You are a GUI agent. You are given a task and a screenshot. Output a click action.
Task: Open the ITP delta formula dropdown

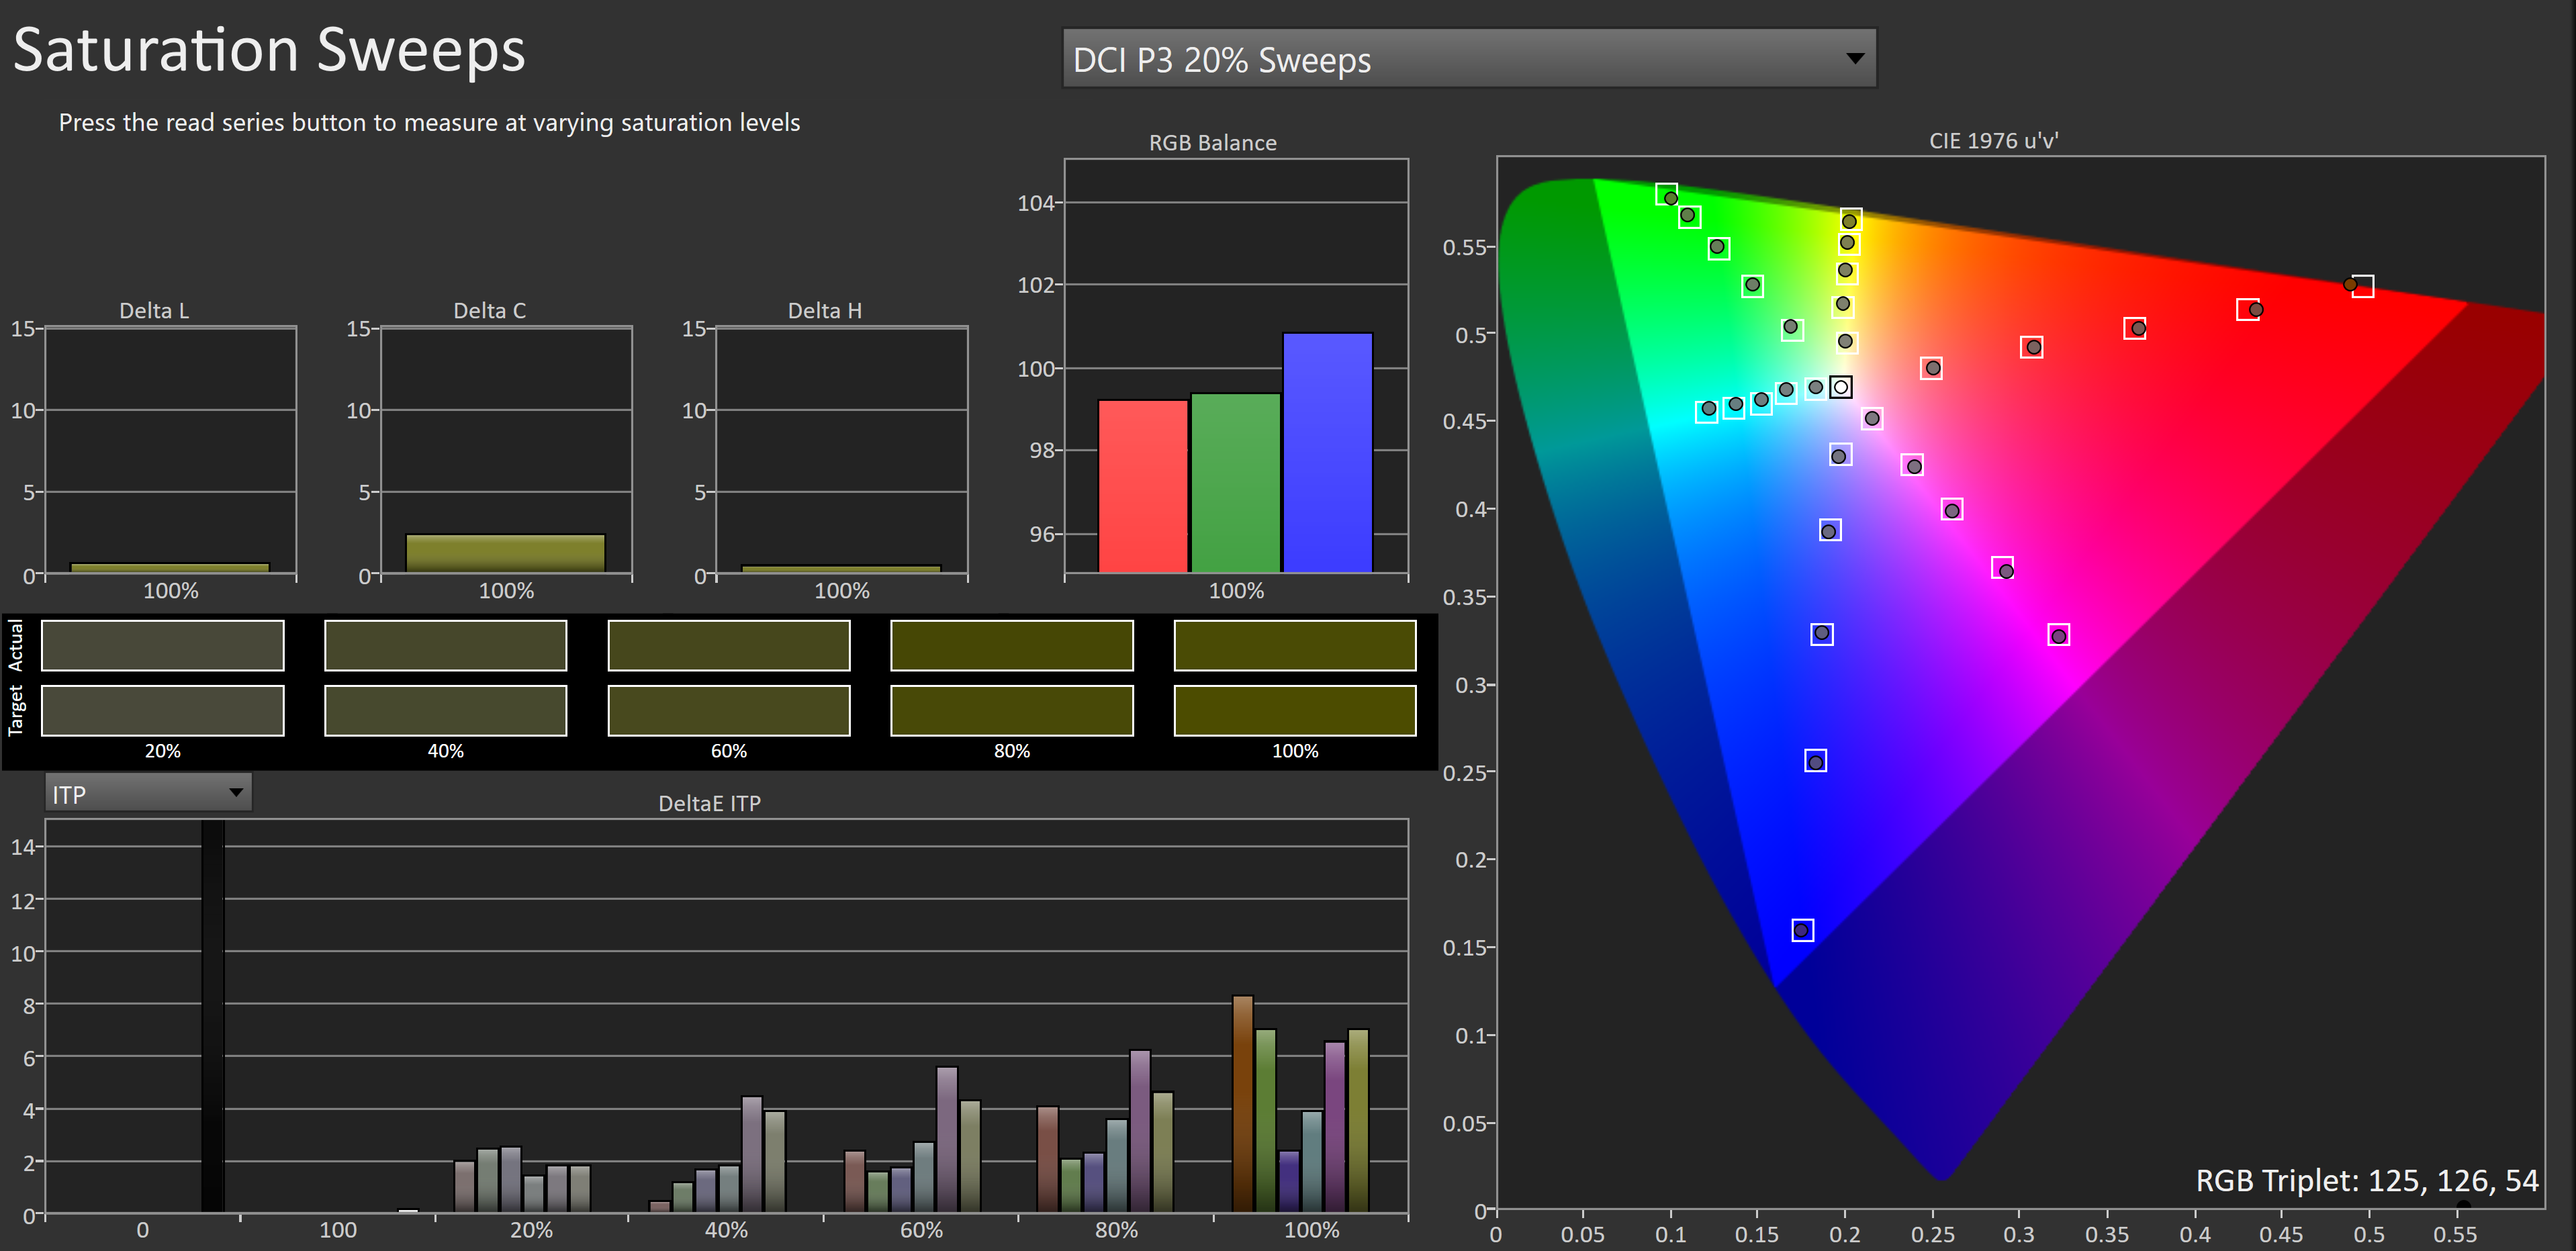pyautogui.click(x=148, y=794)
